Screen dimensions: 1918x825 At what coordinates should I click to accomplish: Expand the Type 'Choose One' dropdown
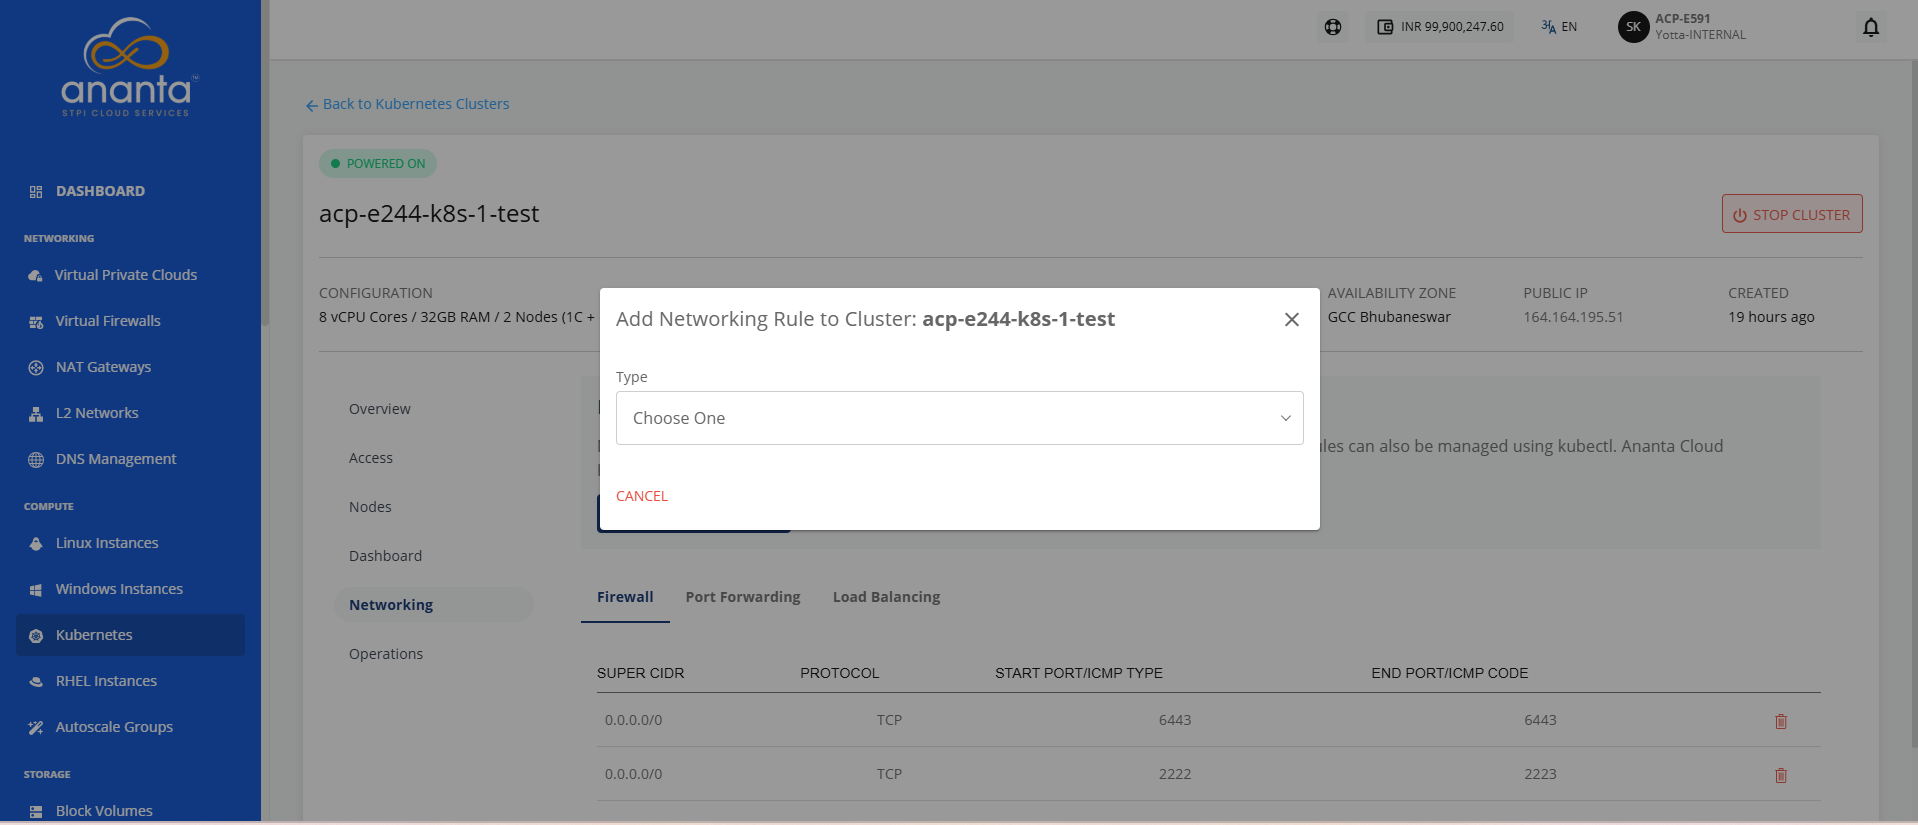(959, 418)
